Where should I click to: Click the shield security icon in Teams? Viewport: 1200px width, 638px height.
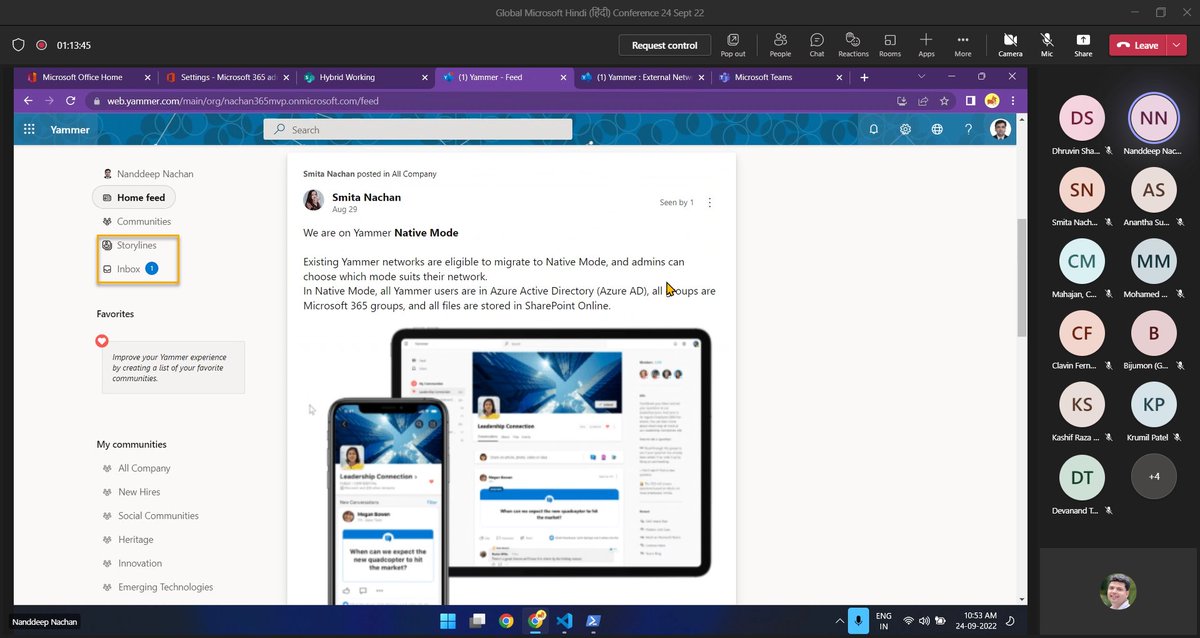pyautogui.click(x=18, y=45)
